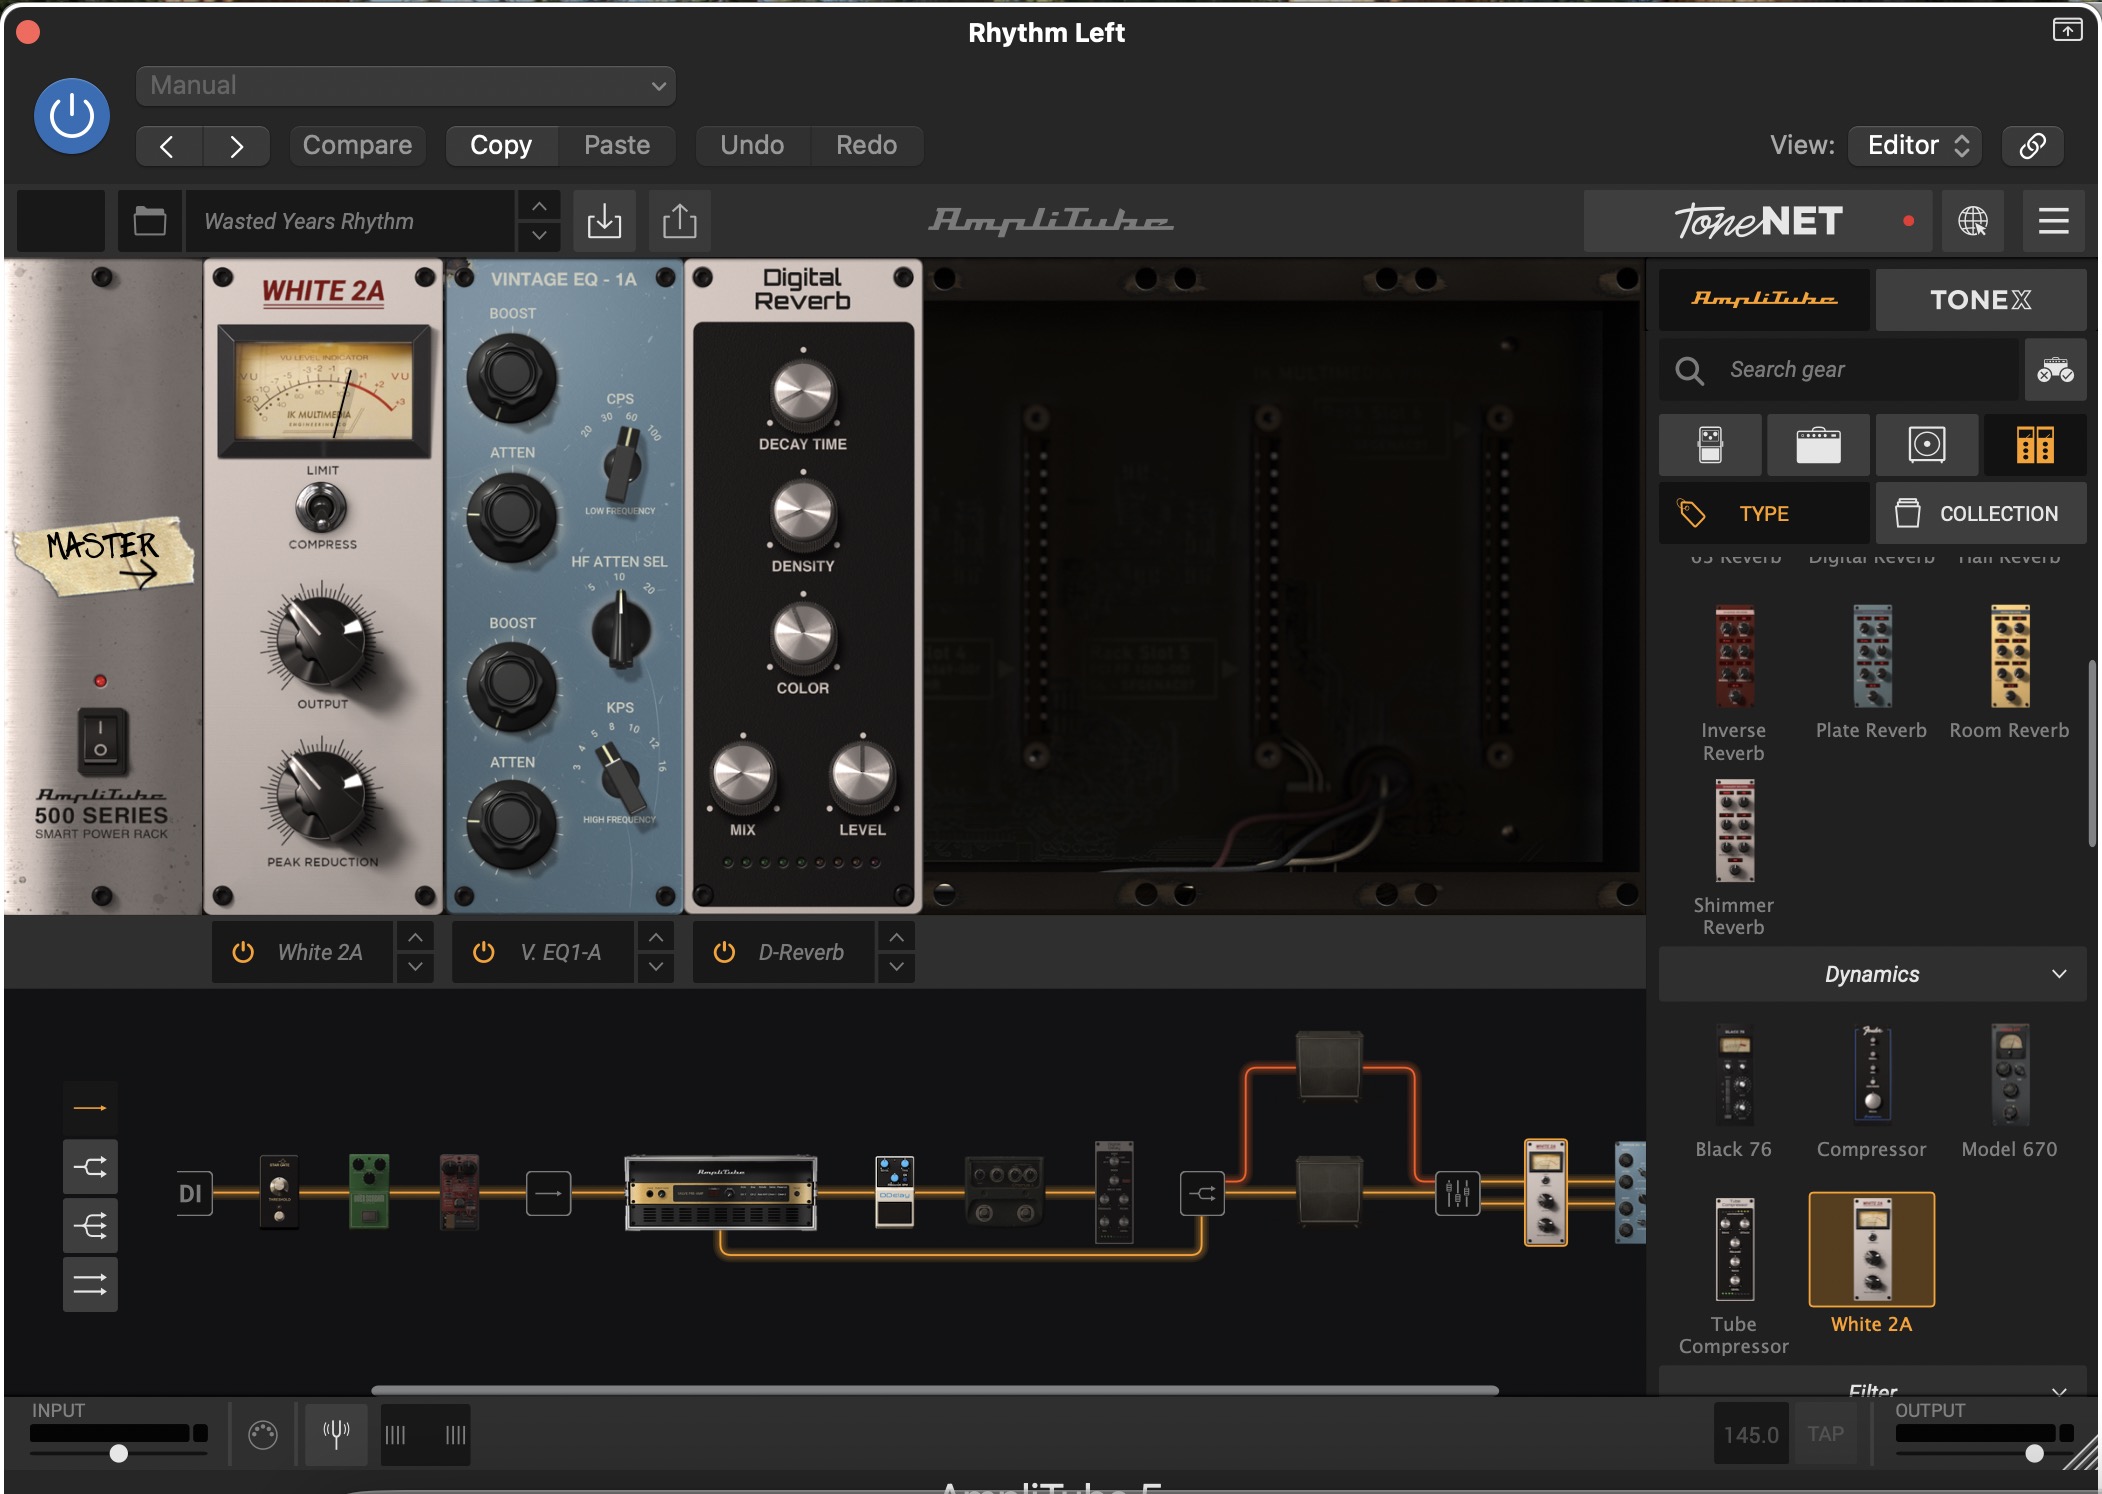Go to next setting with right arrow
The height and width of the screenshot is (1494, 2102).
236,146
